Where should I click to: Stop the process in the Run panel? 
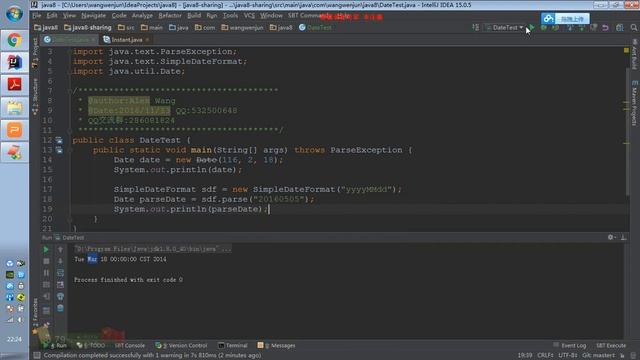pyautogui.click(x=46, y=261)
